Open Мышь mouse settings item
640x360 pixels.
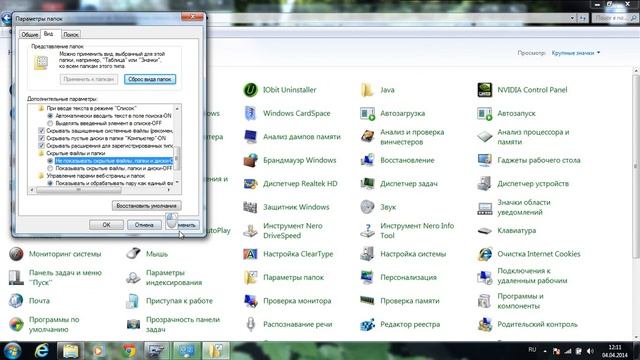pyautogui.click(x=147, y=254)
